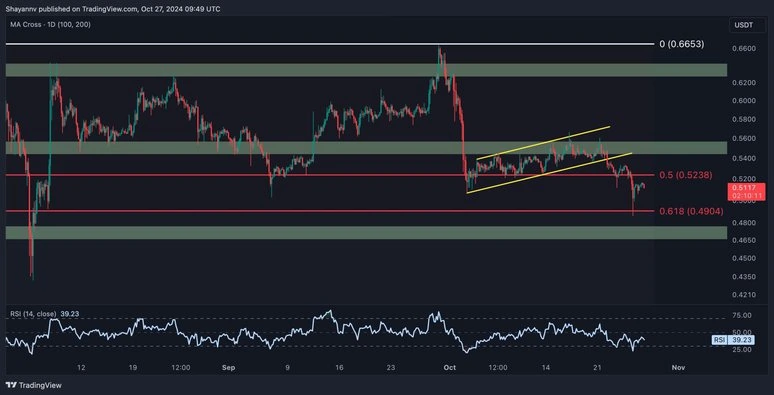Select the lower yellow channel trendline
The height and width of the screenshot is (395, 774).
click(549, 173)
